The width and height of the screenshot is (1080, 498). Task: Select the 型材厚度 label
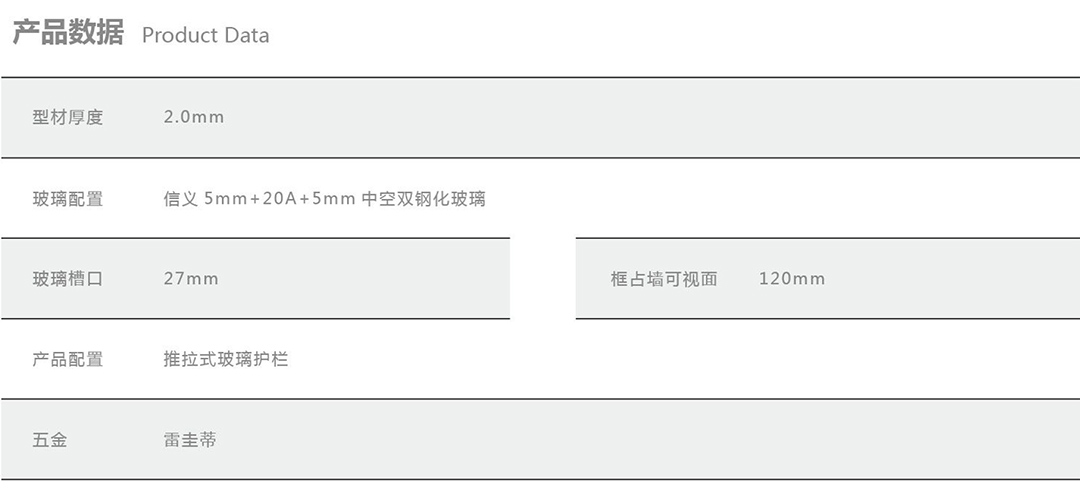(x=68, y=117)
